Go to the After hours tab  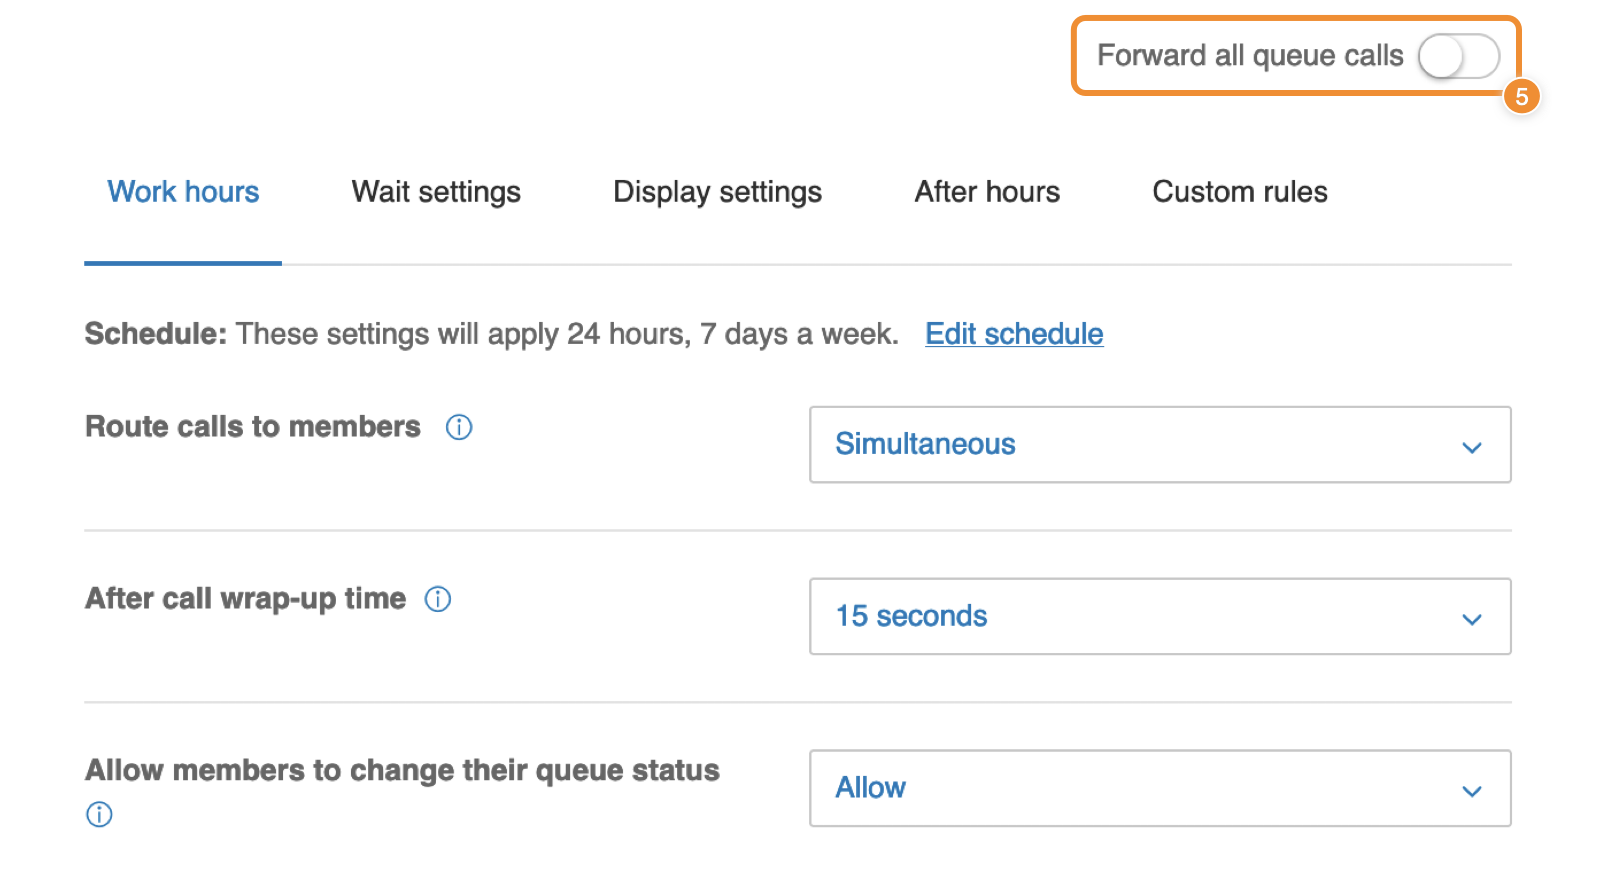[987, 192]
